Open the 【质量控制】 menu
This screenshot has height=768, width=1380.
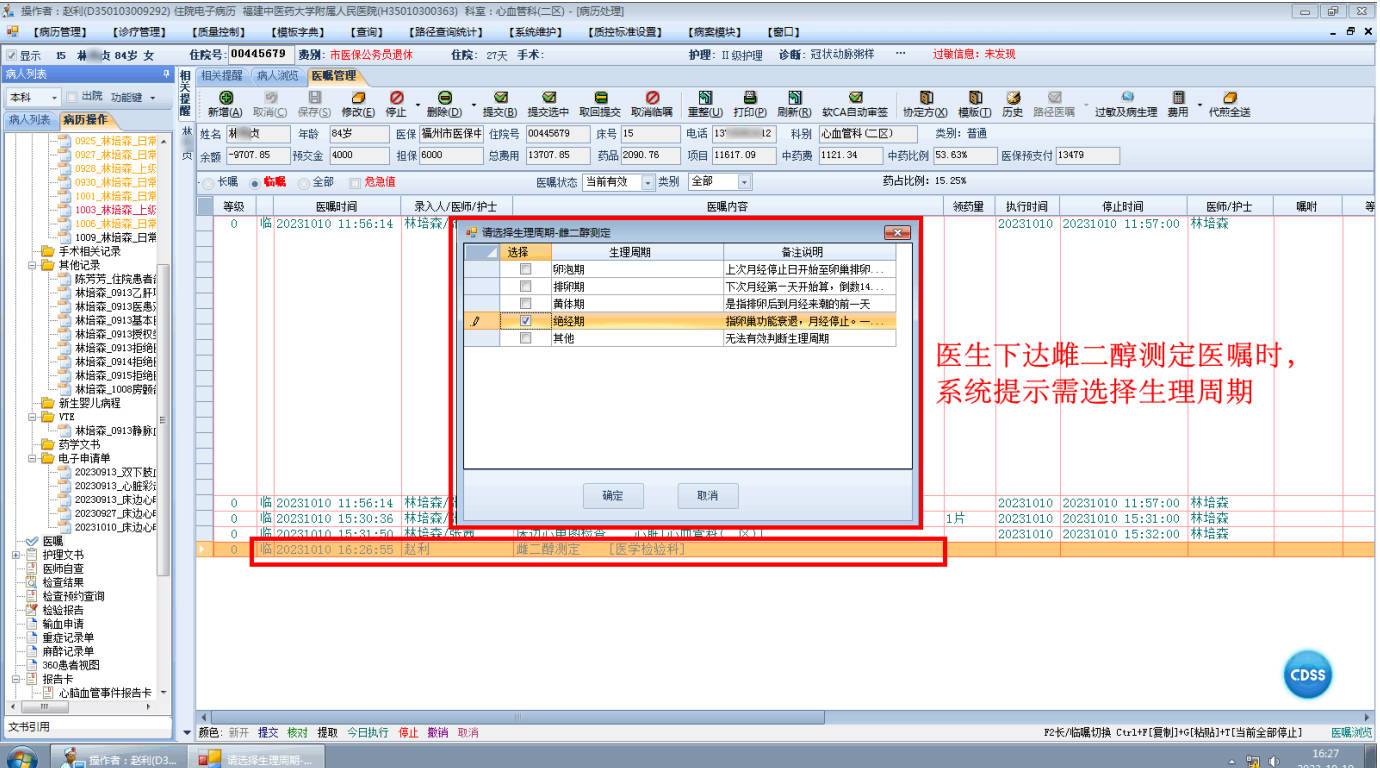tap(216, 32)
